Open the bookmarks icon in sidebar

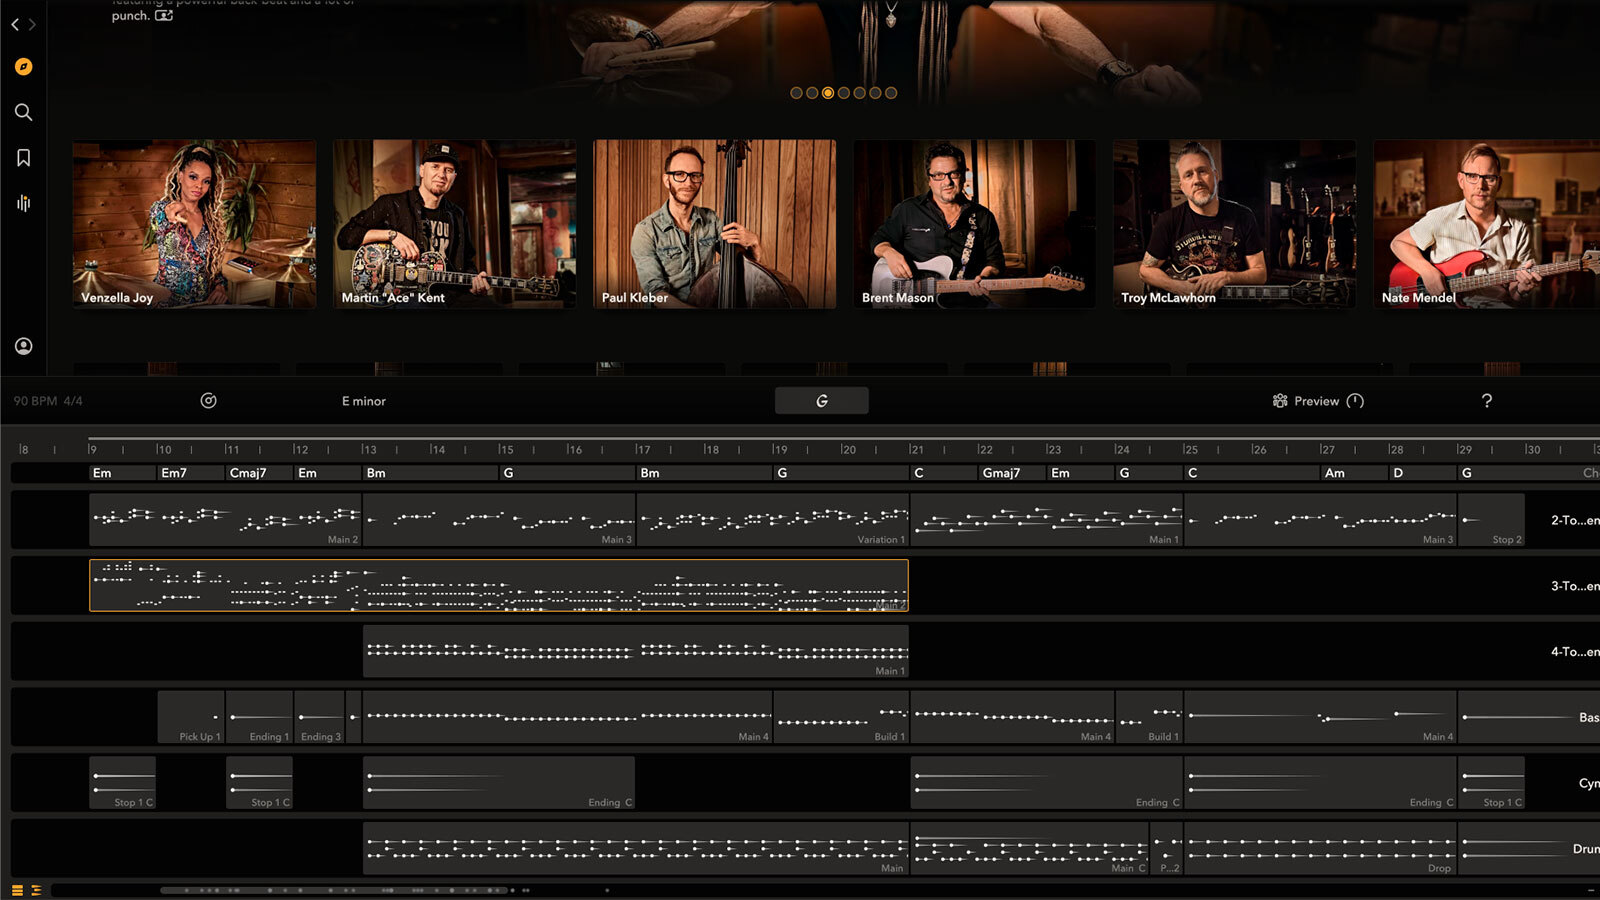(x=23, y=158)
